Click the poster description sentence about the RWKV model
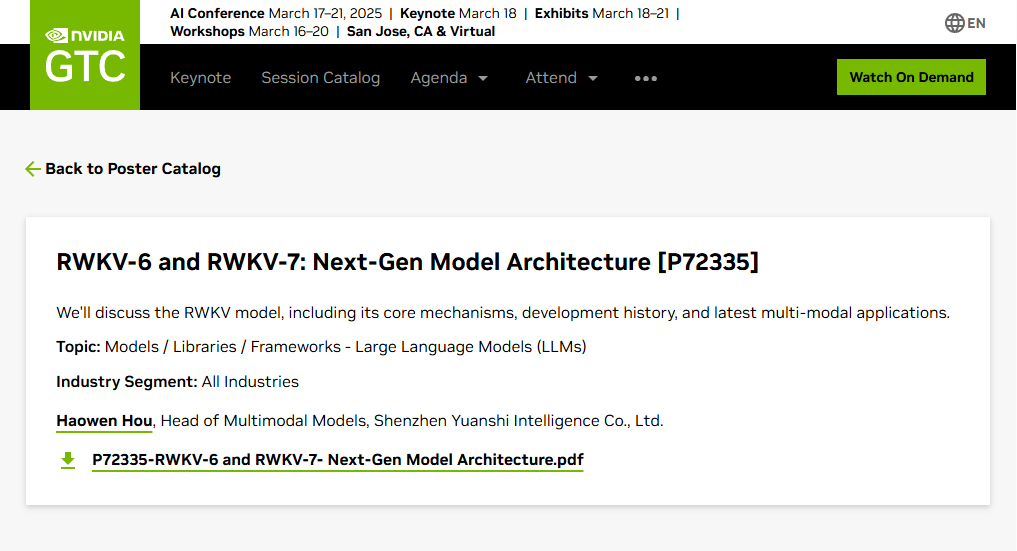Viewport: 1017px width, 551px height. [503, 312]
